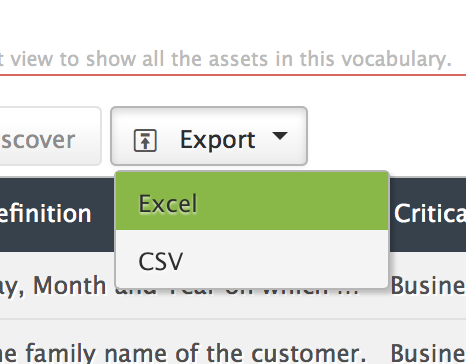
Task: Click the 'show all the assets' hint text
Action: point(177,59)
